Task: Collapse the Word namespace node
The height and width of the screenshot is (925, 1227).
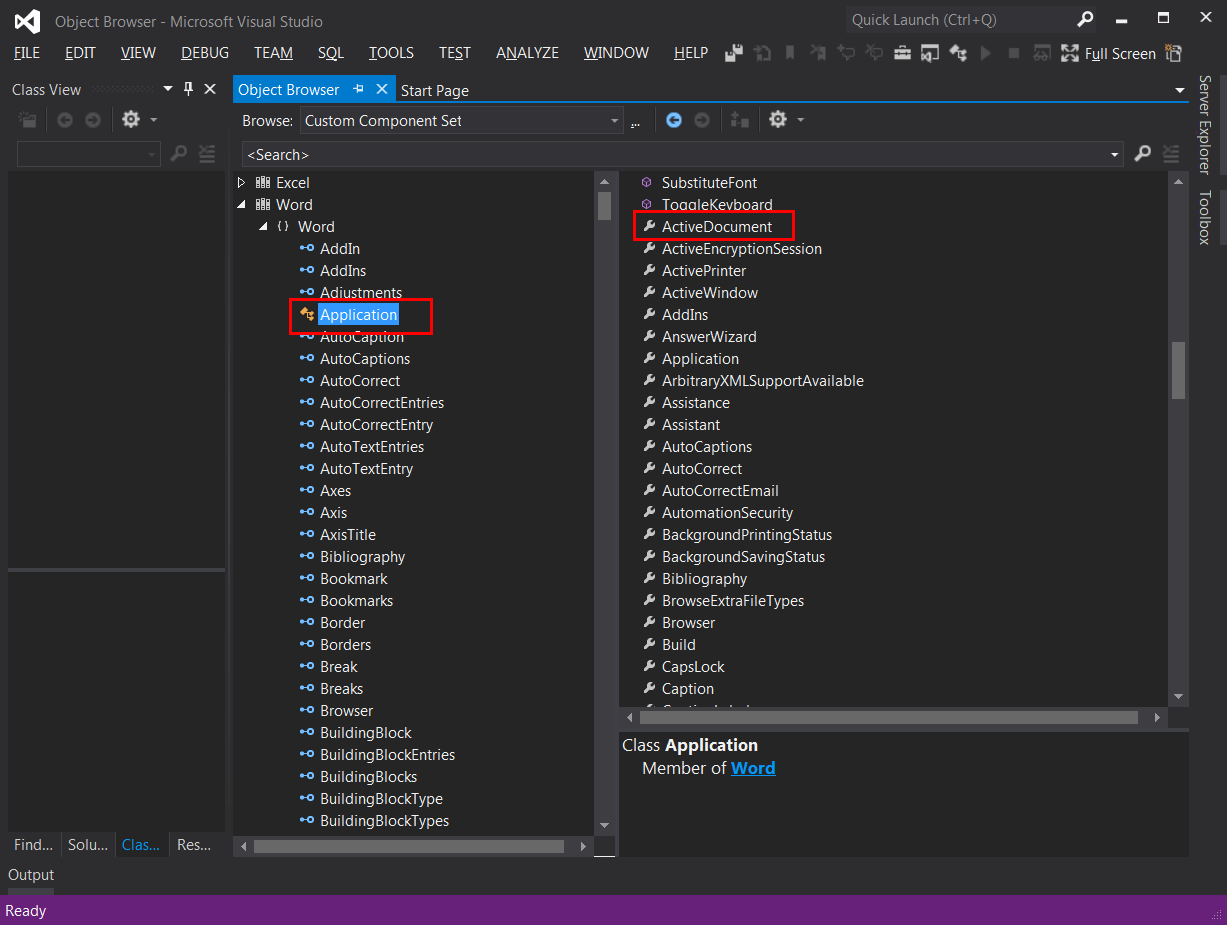Action: click(263, 226)
